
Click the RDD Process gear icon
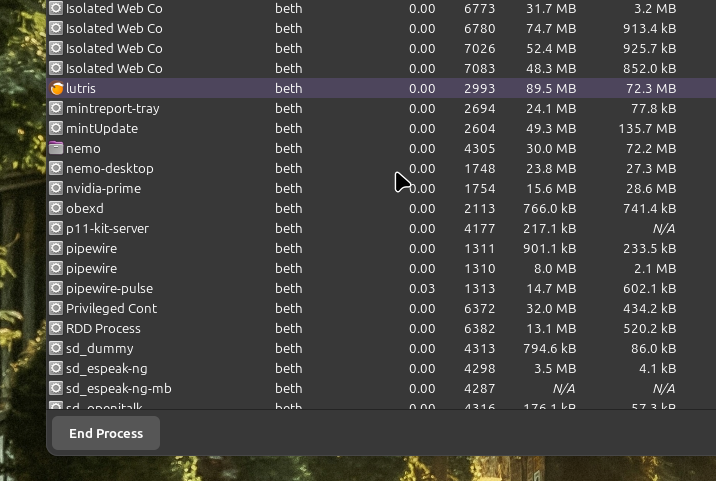coord(57,328)
